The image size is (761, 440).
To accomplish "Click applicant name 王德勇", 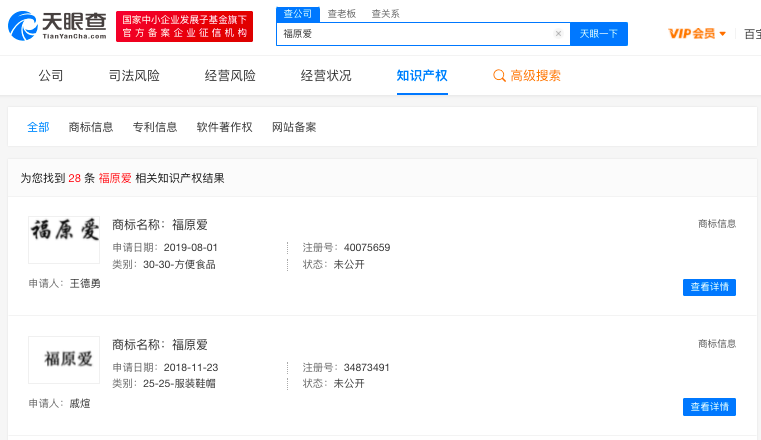I will click(85, 283).
